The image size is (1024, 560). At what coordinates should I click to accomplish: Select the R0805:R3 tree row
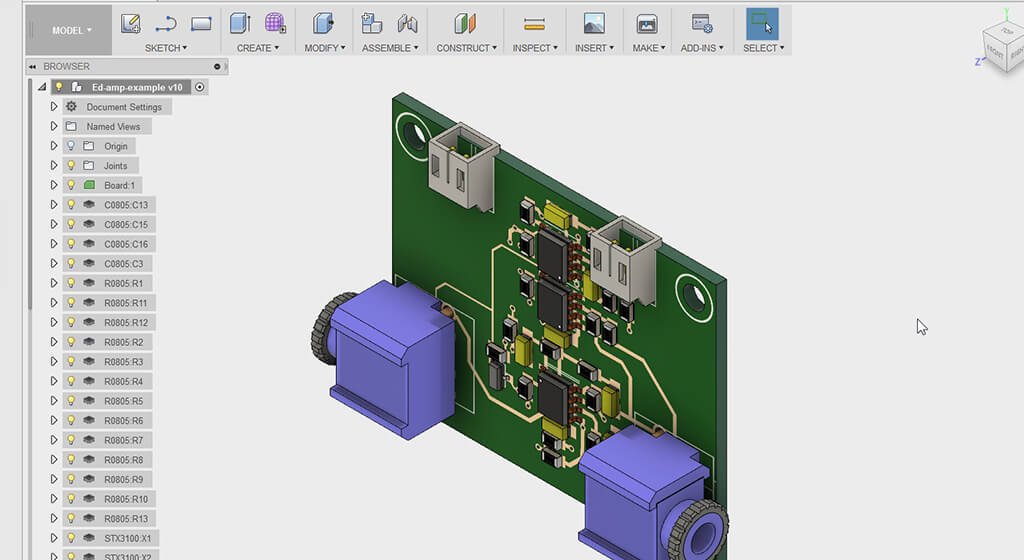pos(108,361)
